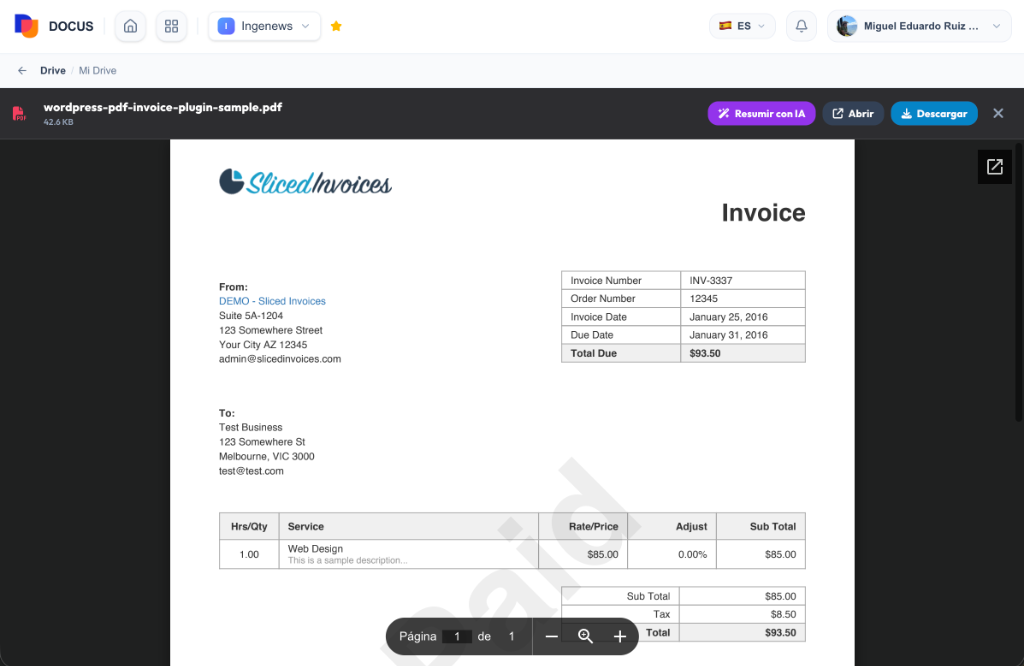The height and width of the screenshot is (666, 1024).
Task: Click the PDF file type icon
Action: pyautogui.click(x=19, y=114)
